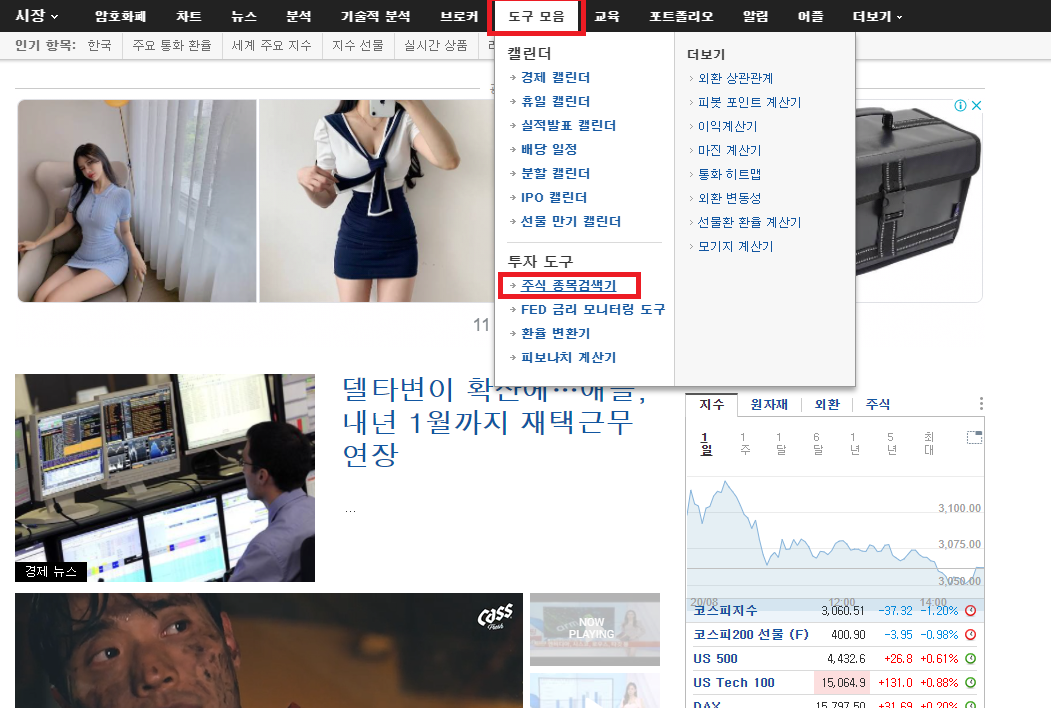The width and height of the screenshot is (1051, 708).
Task: Expand the 더보기 navigation dropdown
Action: pyautogui.click(x=877, y=16)
